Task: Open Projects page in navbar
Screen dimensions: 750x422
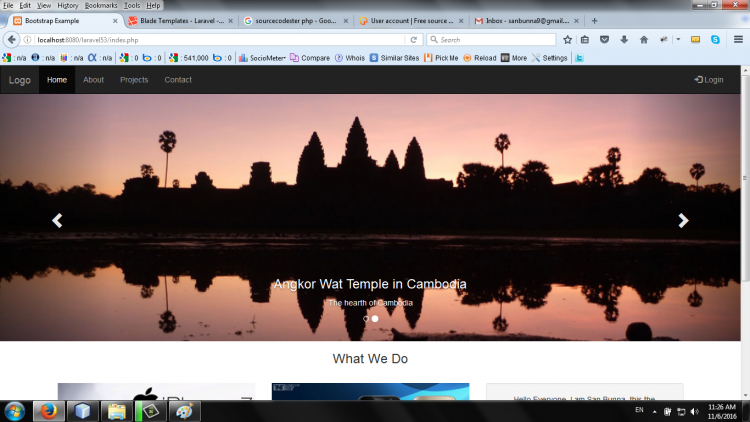Action: [134, 80]
